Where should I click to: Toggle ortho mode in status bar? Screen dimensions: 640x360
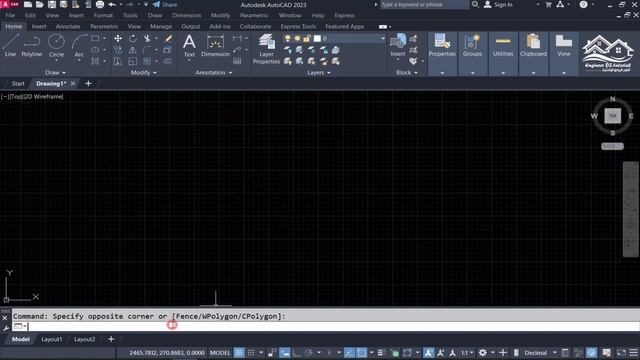(x=297, y=353)
